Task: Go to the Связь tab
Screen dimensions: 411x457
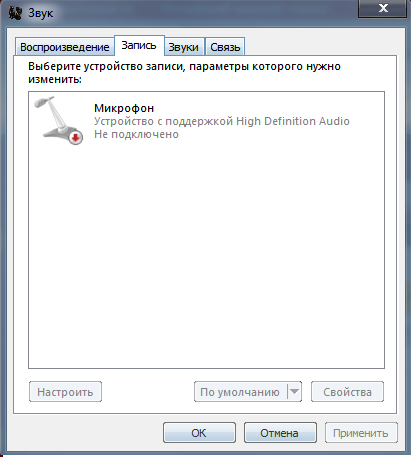Action: (x=225, y=47)
